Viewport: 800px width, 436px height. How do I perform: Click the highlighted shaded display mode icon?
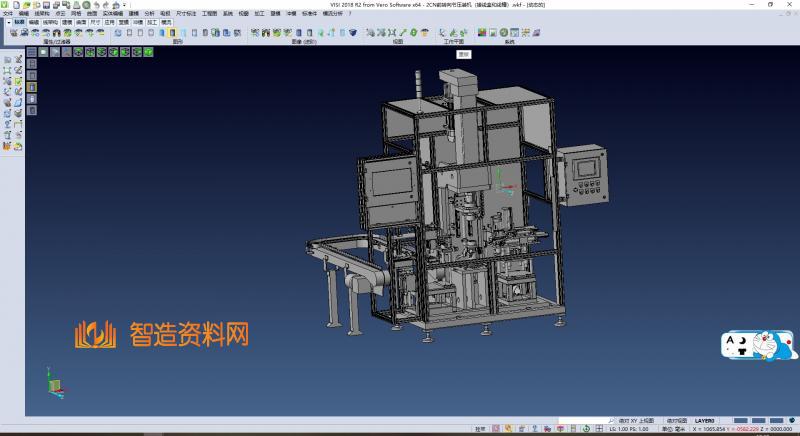point(172,33)
